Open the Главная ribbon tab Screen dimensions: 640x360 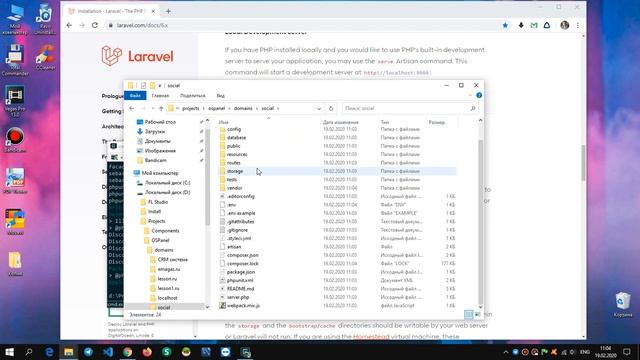coord(160,96)
